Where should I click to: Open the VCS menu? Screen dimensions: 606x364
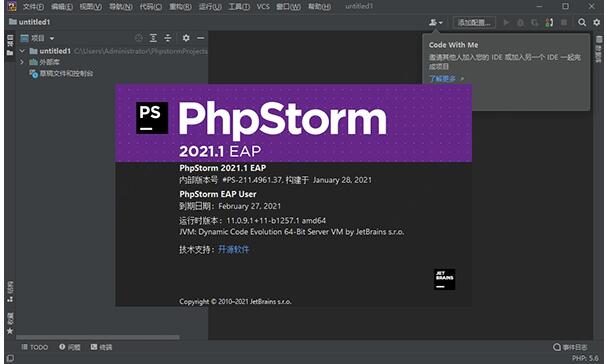[x=263, y=7]
